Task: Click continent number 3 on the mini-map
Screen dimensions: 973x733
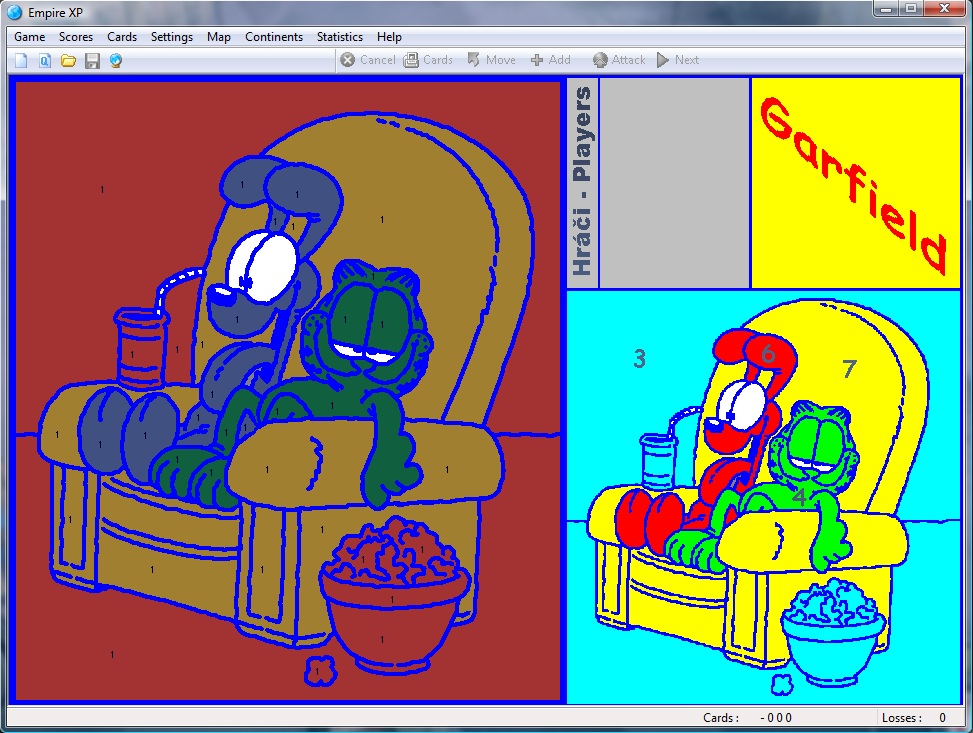Action: pyautogui.click(x=639, y=358)
